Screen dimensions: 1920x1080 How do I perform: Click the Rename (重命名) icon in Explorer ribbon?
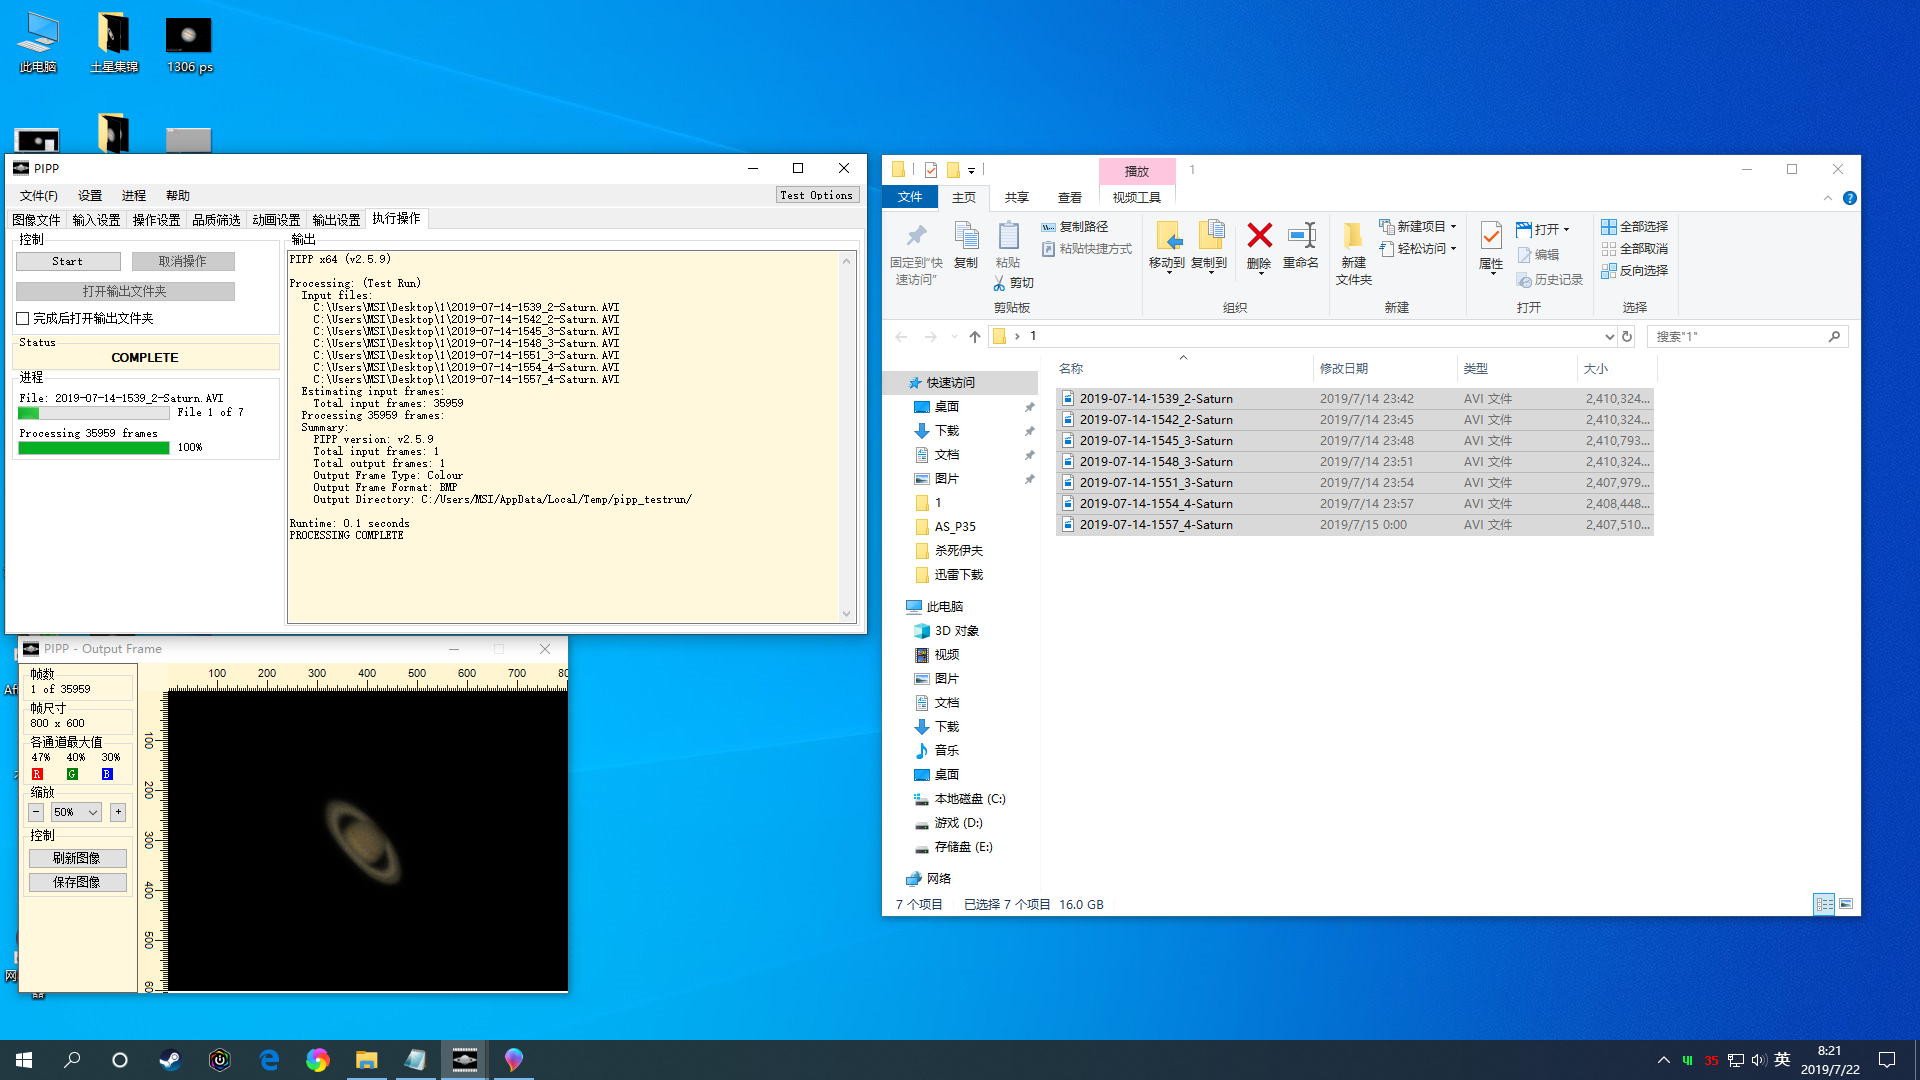[1301, 236]
